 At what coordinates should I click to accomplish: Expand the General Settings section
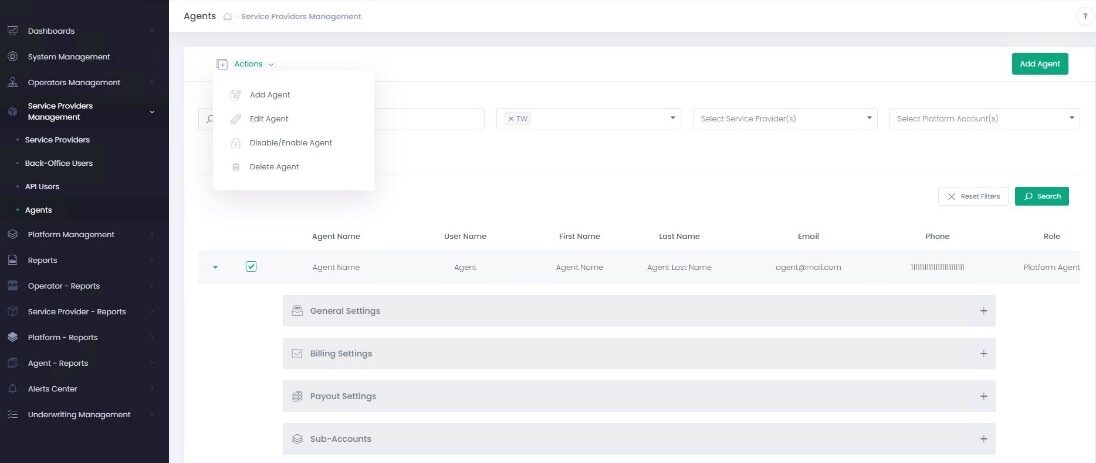coord(983,311)
